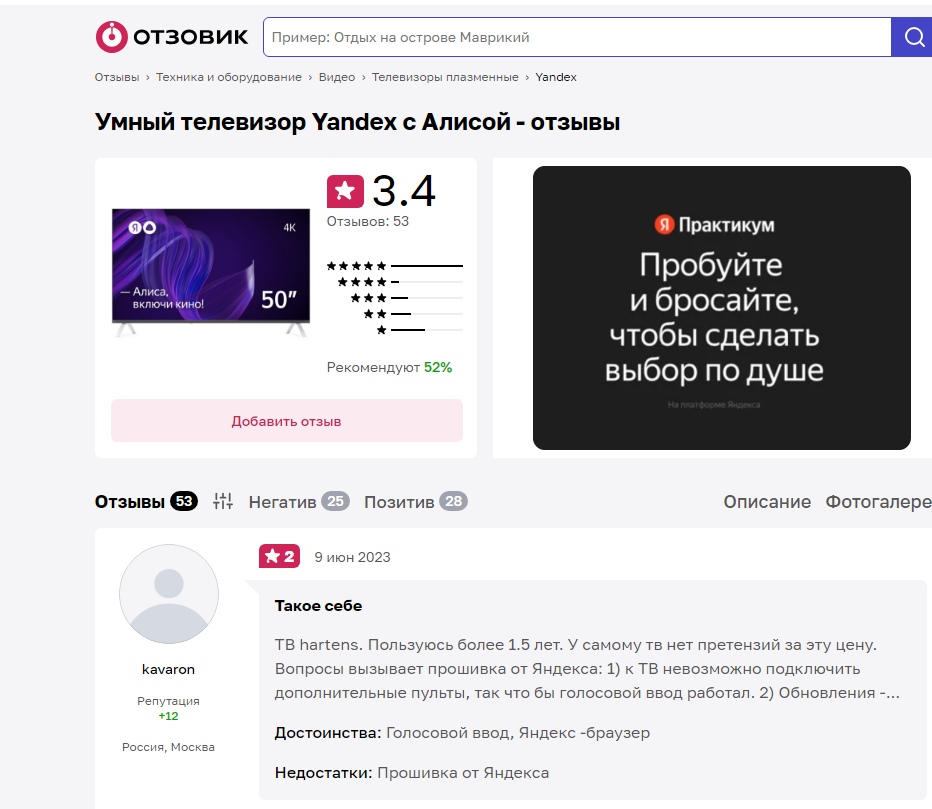Open the review titled Такое себе
The image size is (932, 809).
(x=318, y=606)
